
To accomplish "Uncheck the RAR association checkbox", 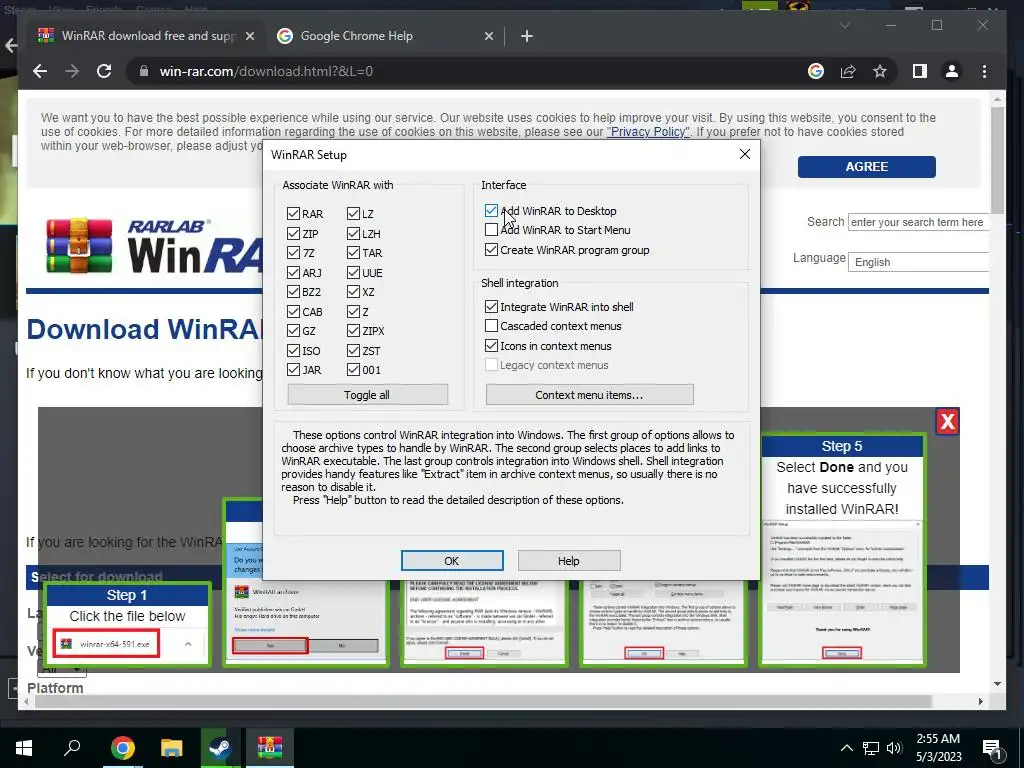I will point(293,214).
